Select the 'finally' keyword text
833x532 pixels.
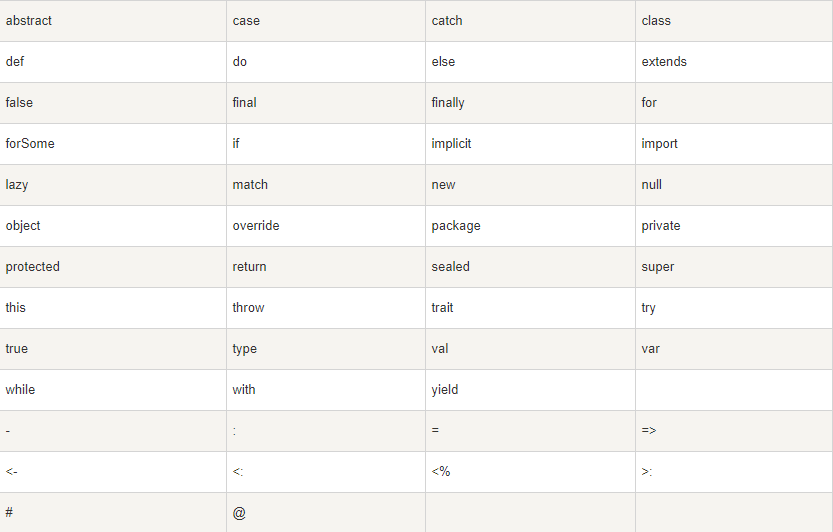448,103
